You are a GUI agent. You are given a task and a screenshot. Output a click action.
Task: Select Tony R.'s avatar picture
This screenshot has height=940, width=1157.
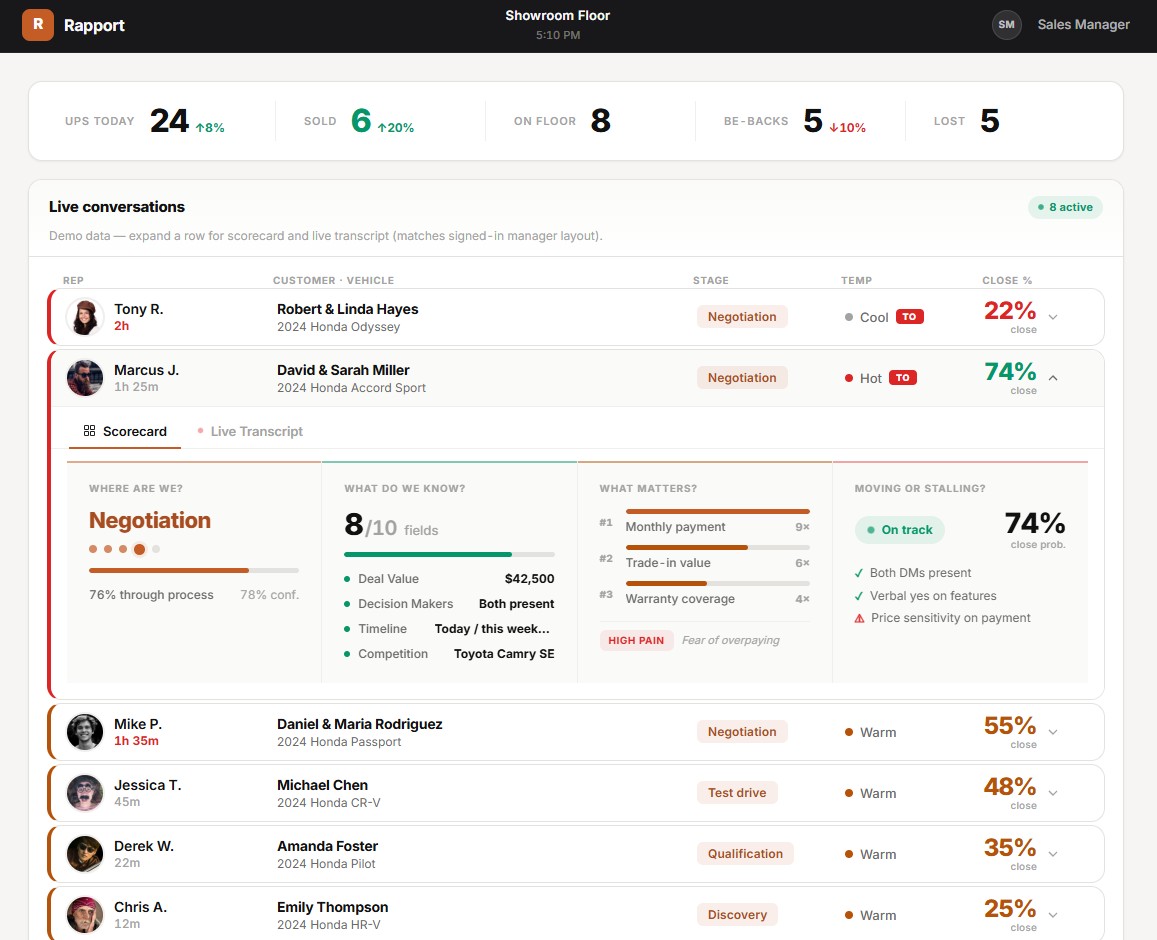coord(85,317)
